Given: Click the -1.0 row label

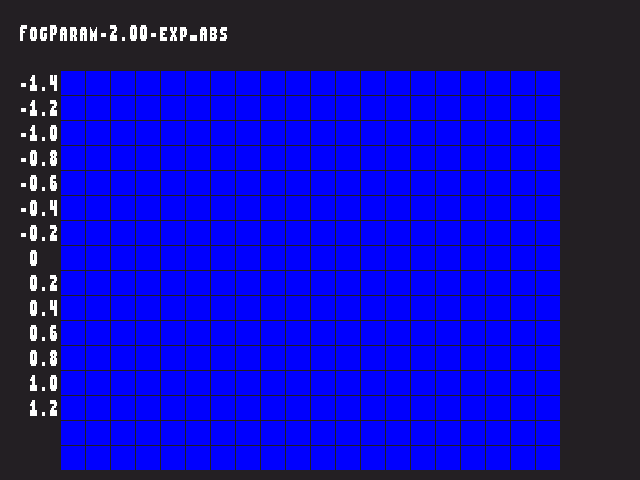Looking at the screenshot, I should [39, 134].
